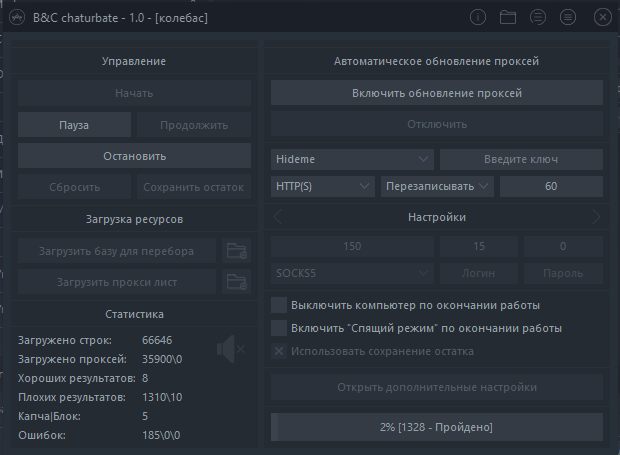
Task: Open the HTTP(S) proxy type dropdown
Action: pos(323,186)
